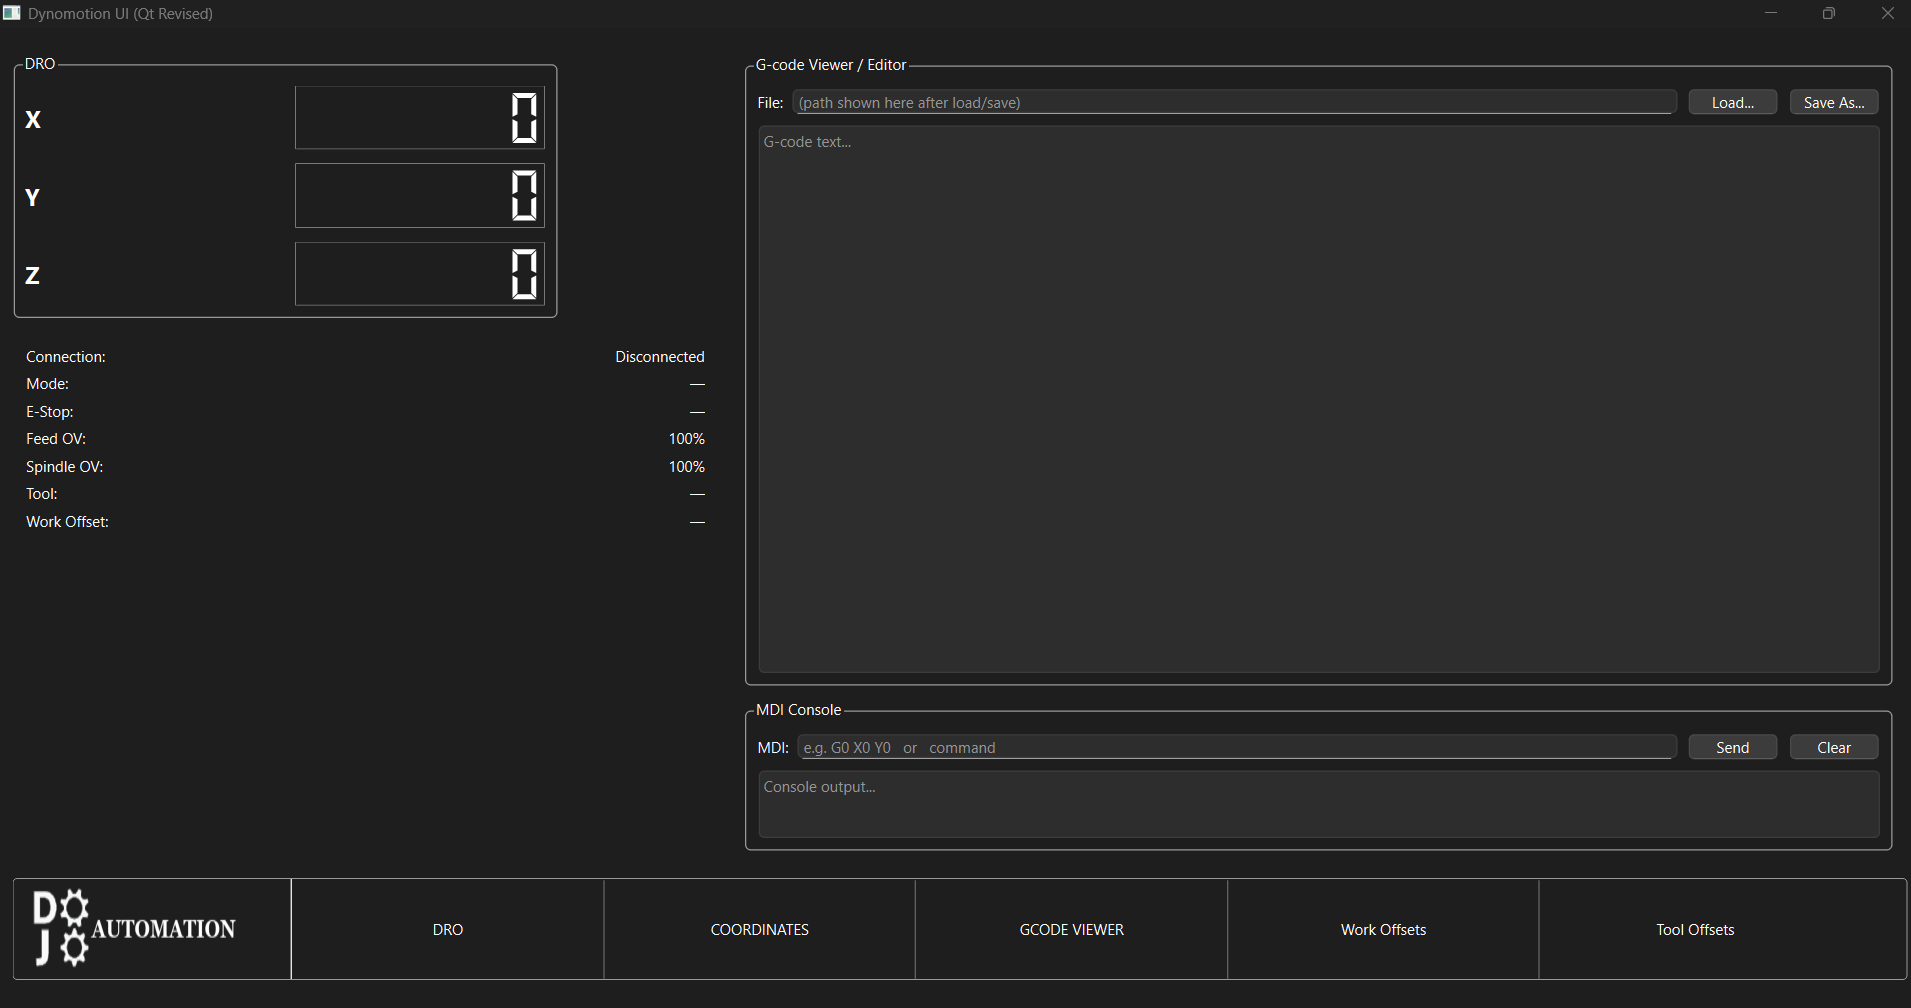The width and height of the screenshot is (1911, 1008).
Task: Open the DRO tab at bottom
Action: [447, 929]
